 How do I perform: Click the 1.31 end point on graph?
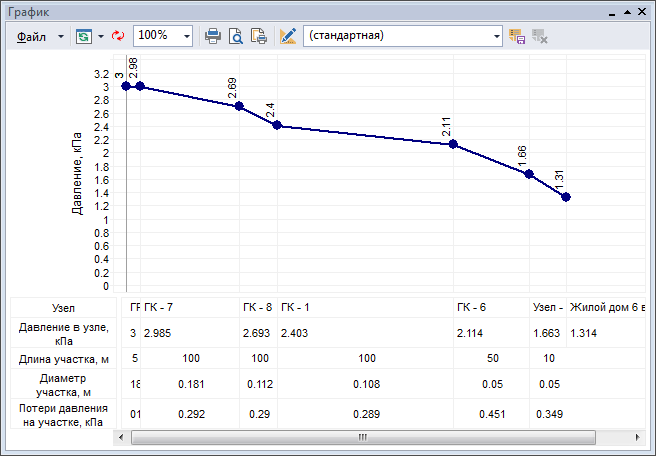566,197
